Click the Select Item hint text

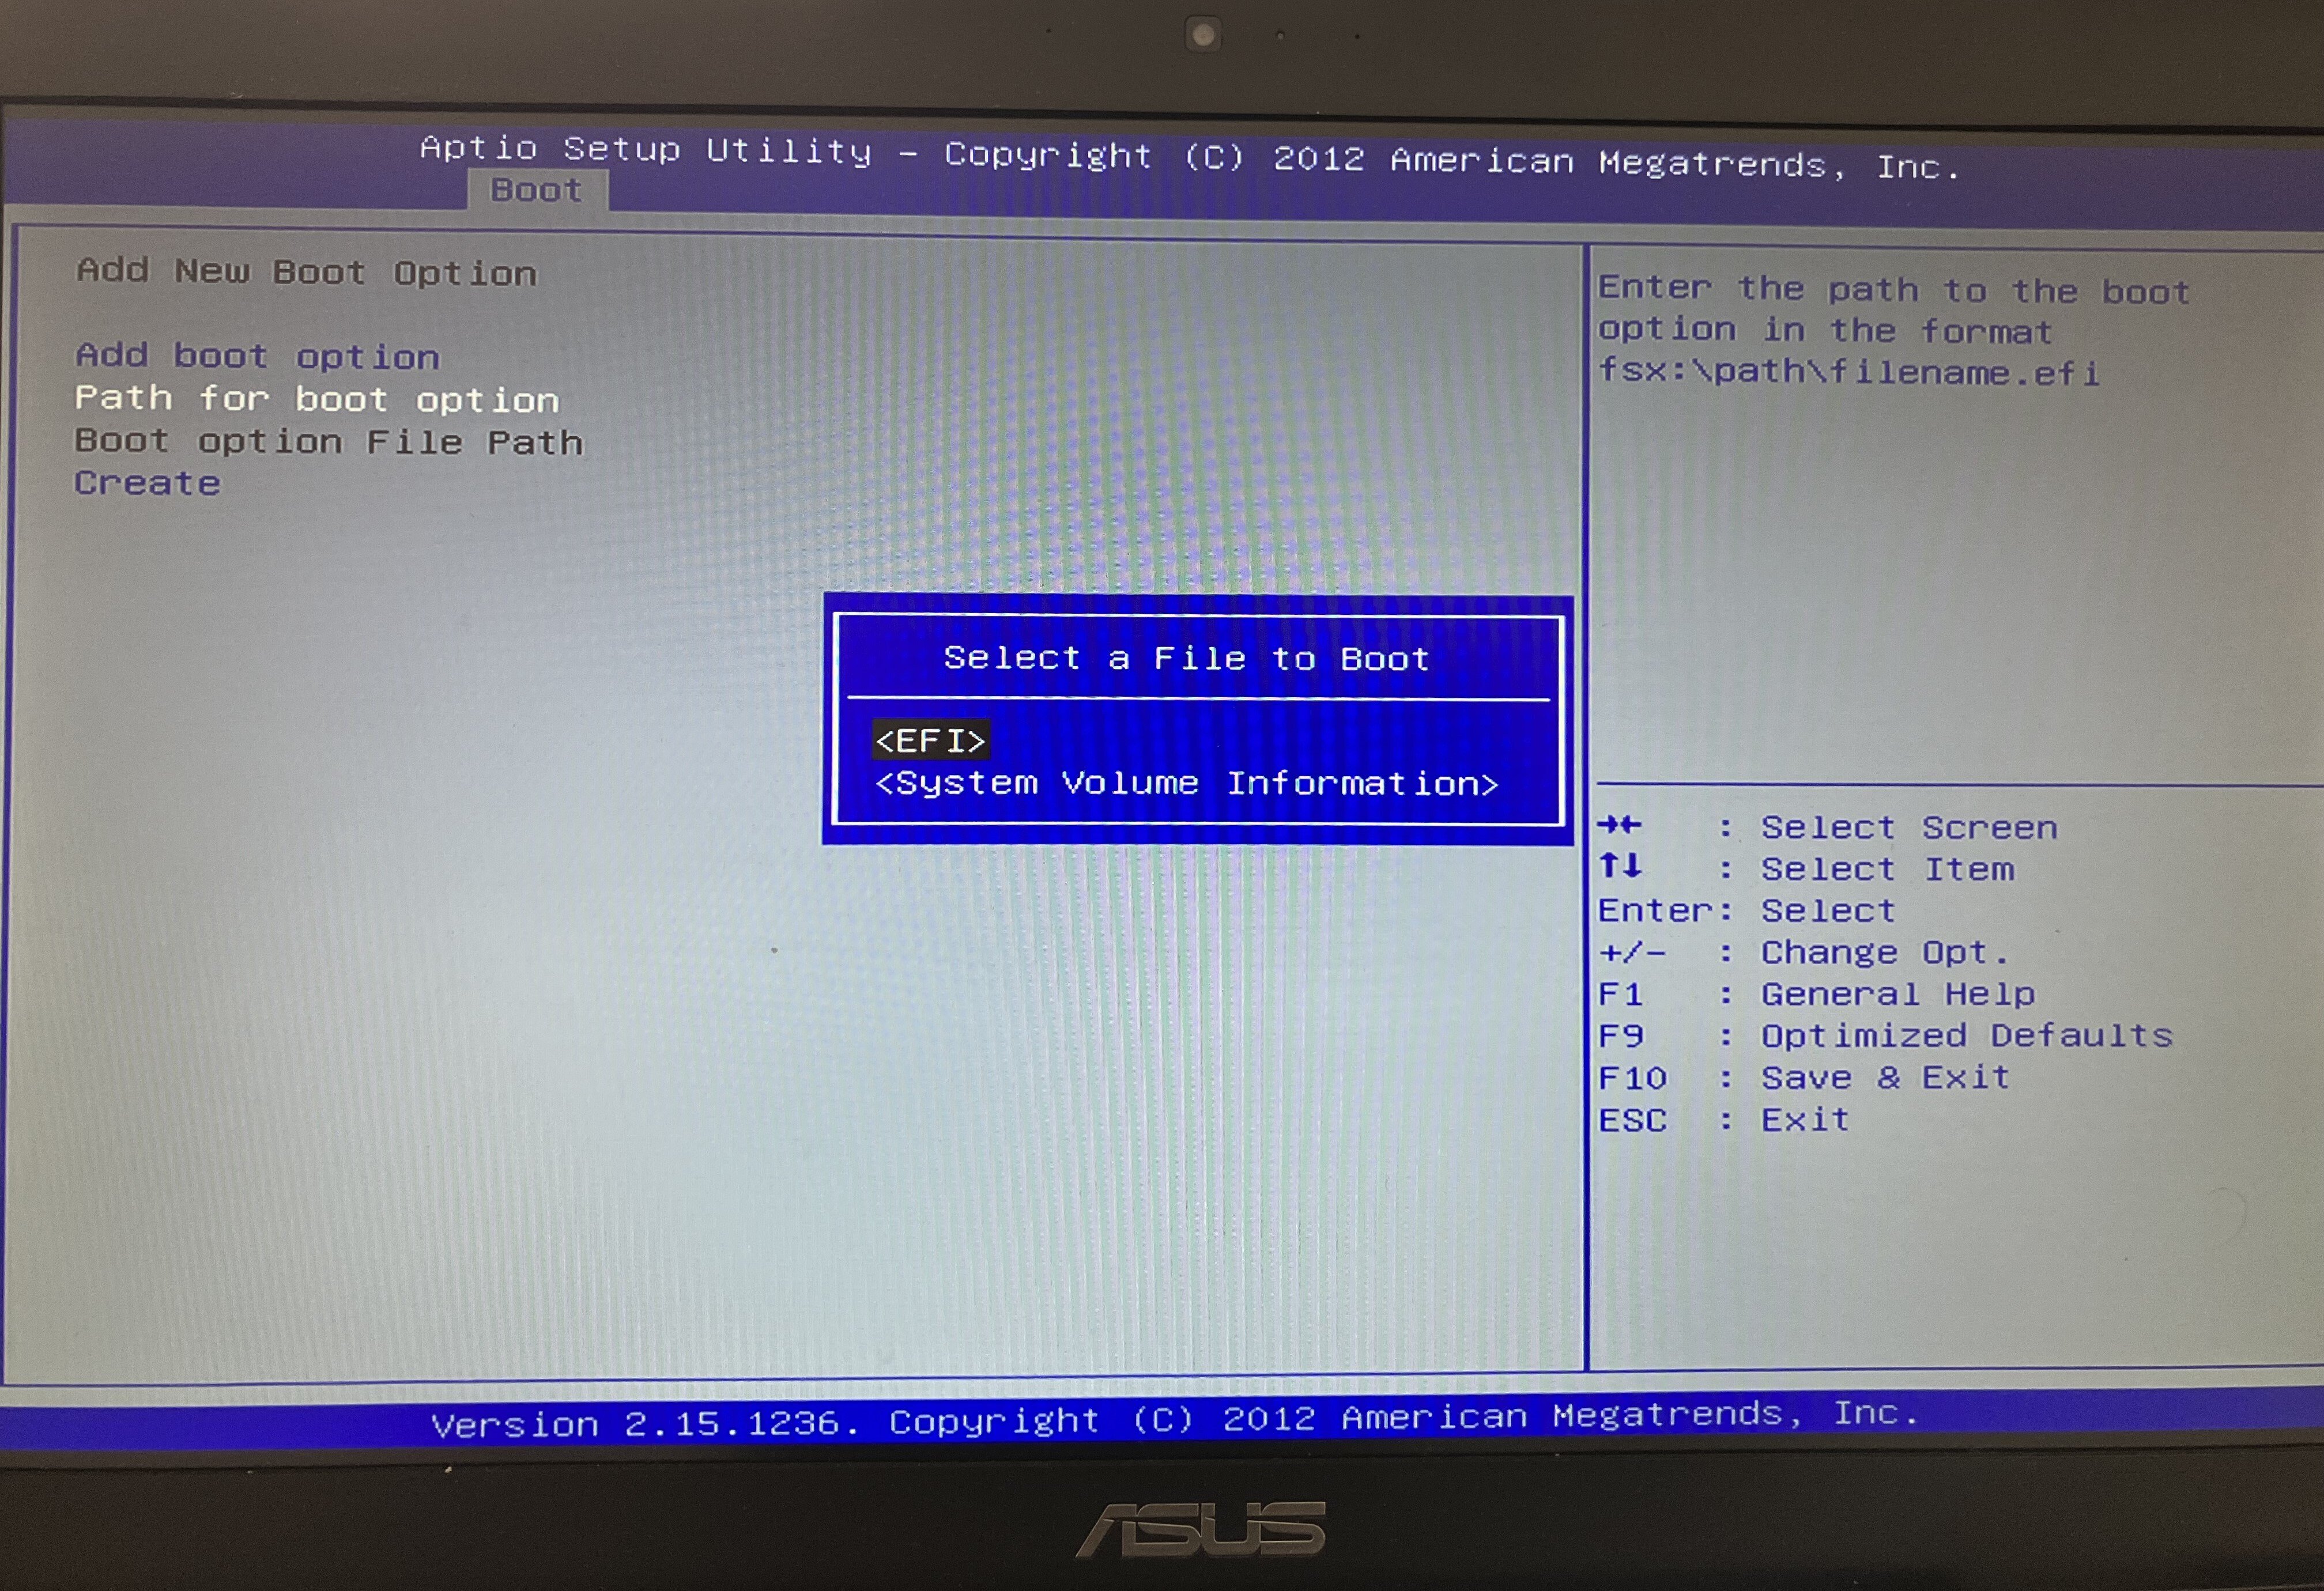point(1887,869)
